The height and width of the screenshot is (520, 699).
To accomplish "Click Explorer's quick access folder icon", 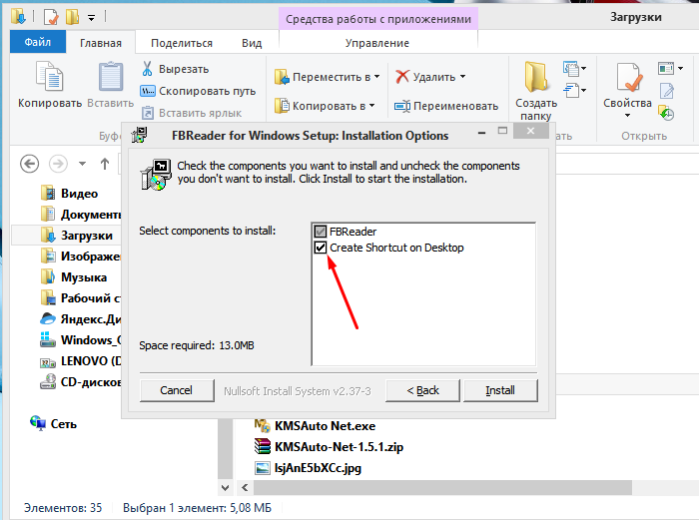I will pyautogui.click(x=18, y=17).
